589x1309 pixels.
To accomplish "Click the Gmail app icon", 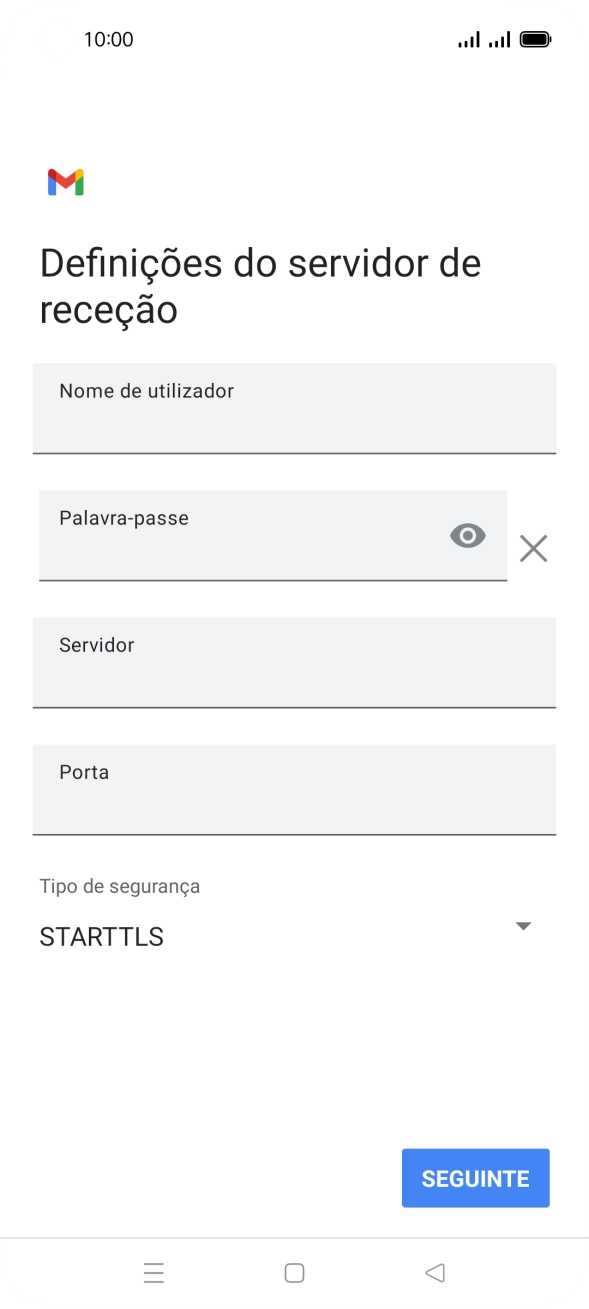I will 64,181.
